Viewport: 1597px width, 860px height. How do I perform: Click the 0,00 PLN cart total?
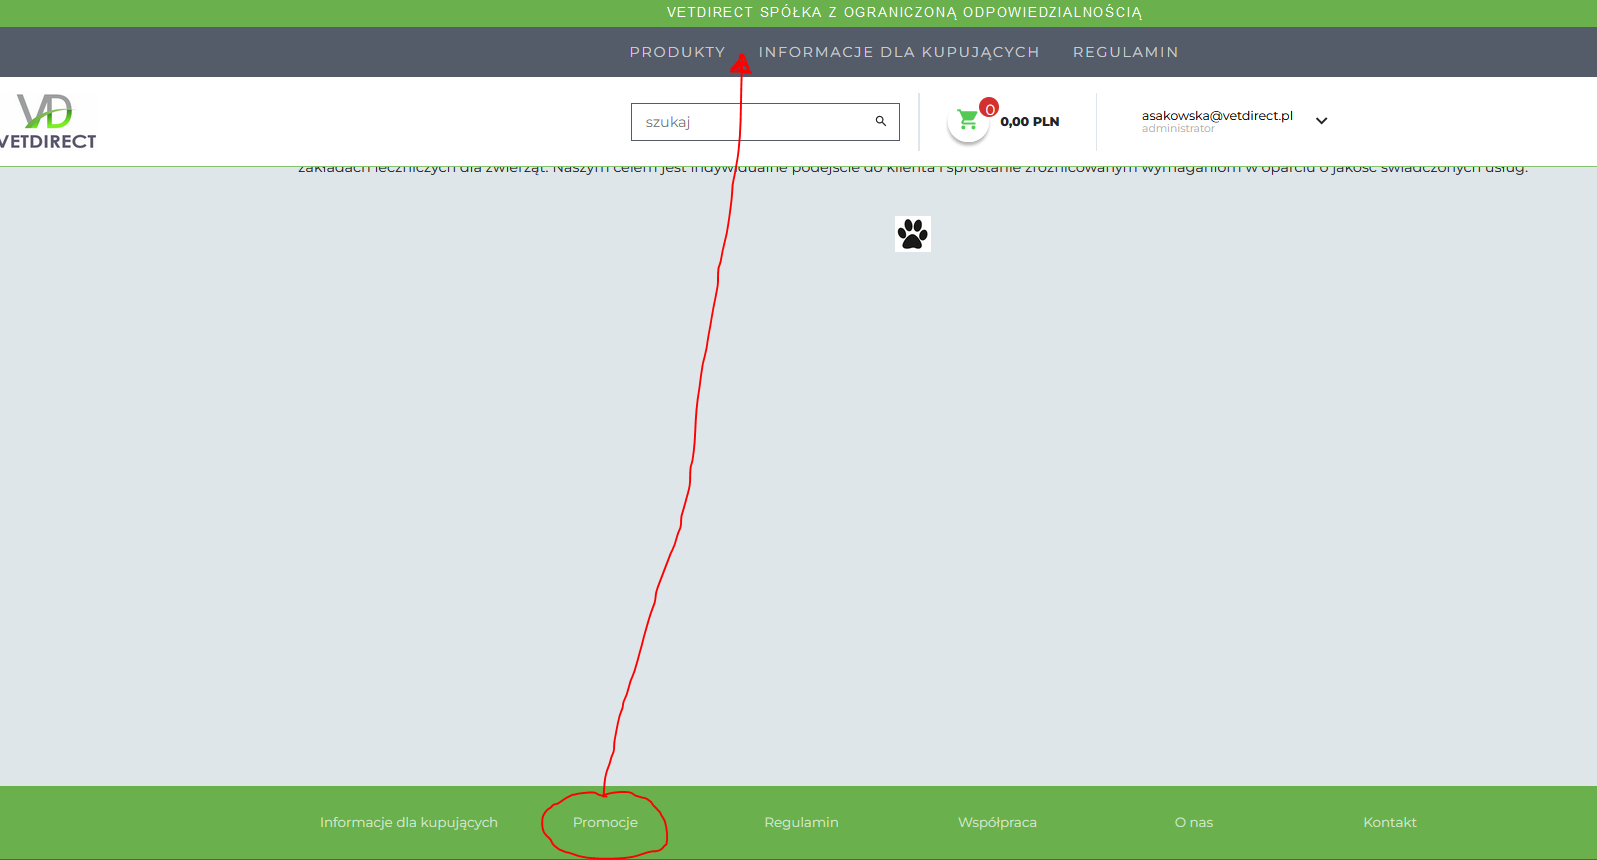(1029, 122)
